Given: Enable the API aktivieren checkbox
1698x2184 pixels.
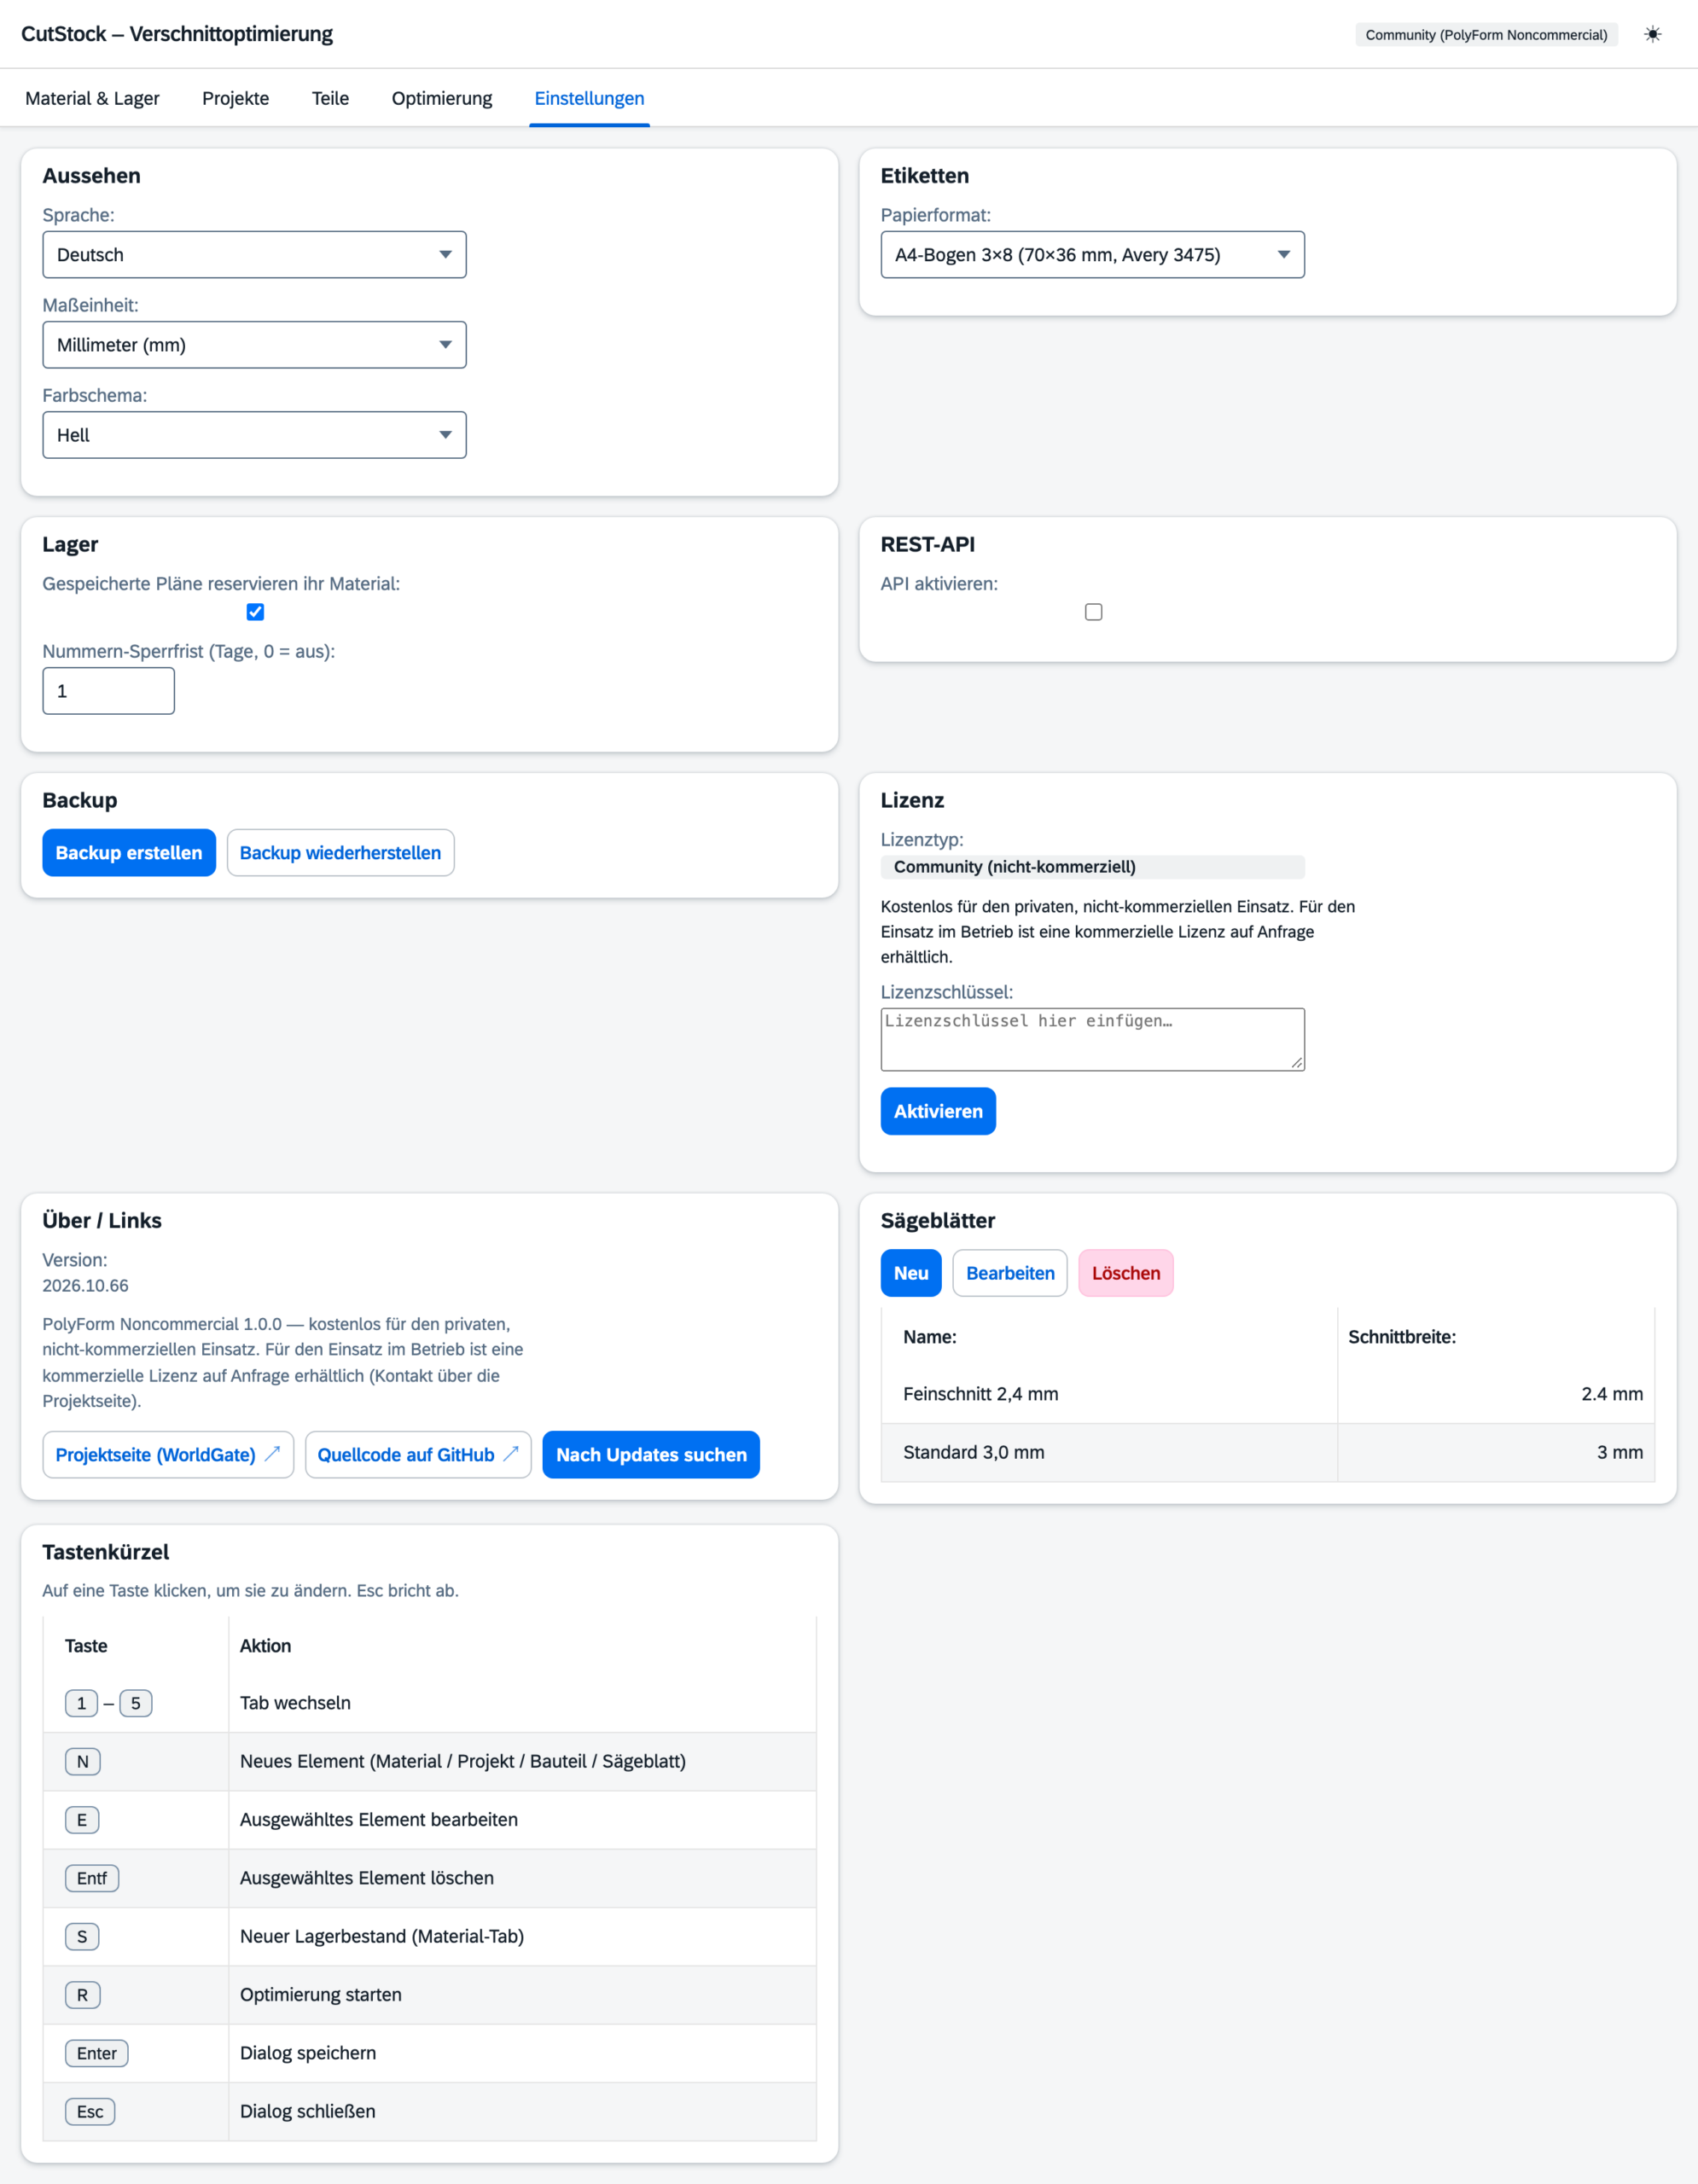Looking at the screenshot, I should [1093, 612].
